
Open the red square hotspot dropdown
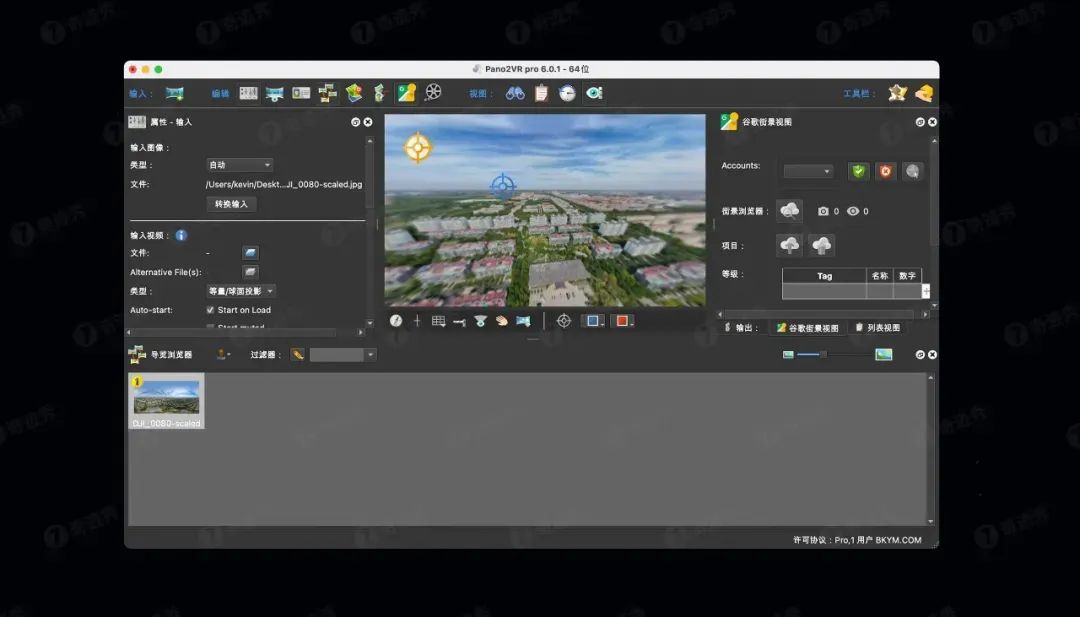click(622, 321)
